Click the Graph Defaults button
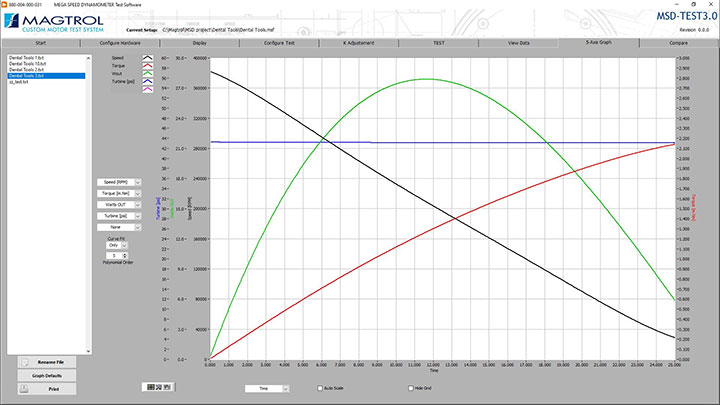This screenshot has width=720, height=405. tap(47, 375)
